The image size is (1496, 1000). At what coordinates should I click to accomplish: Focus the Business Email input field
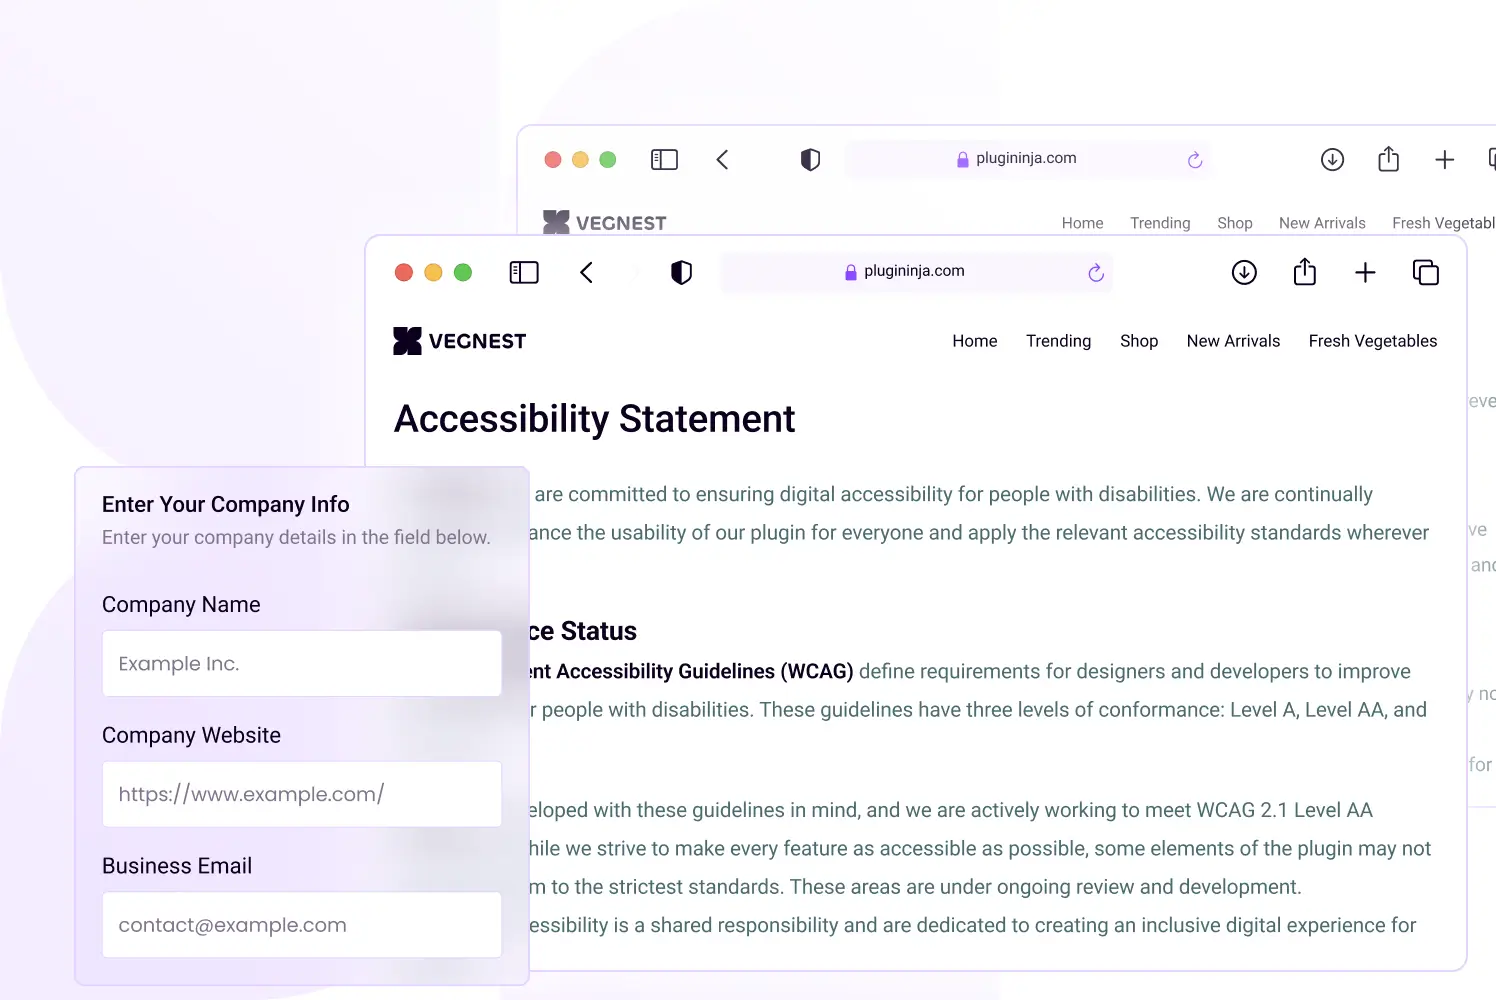[302, 925]
